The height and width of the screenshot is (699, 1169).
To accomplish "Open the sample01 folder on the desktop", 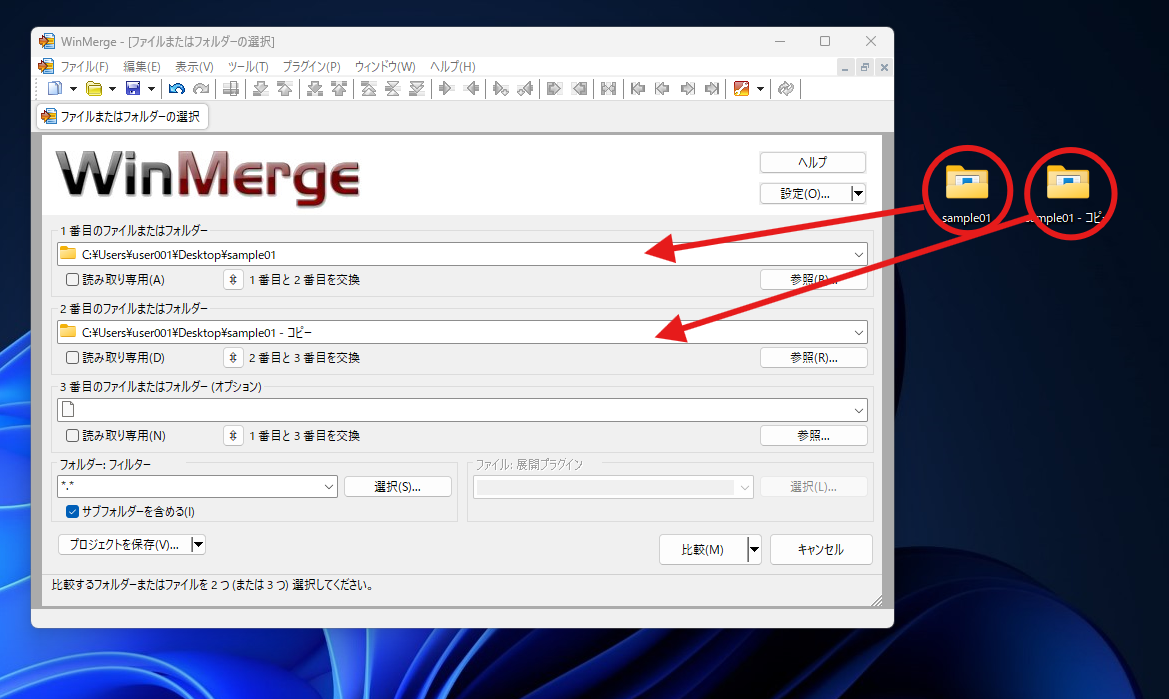I will tap(967, 182).
